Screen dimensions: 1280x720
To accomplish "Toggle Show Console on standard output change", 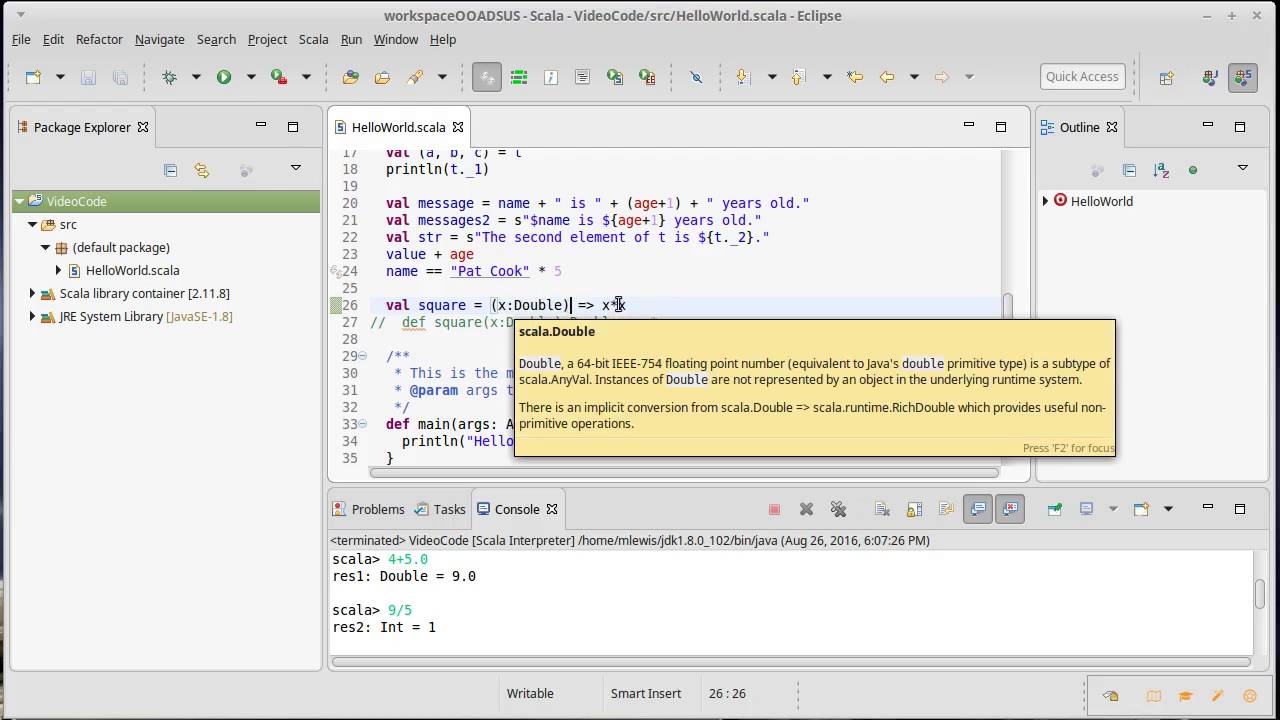I will coord(978,509).
